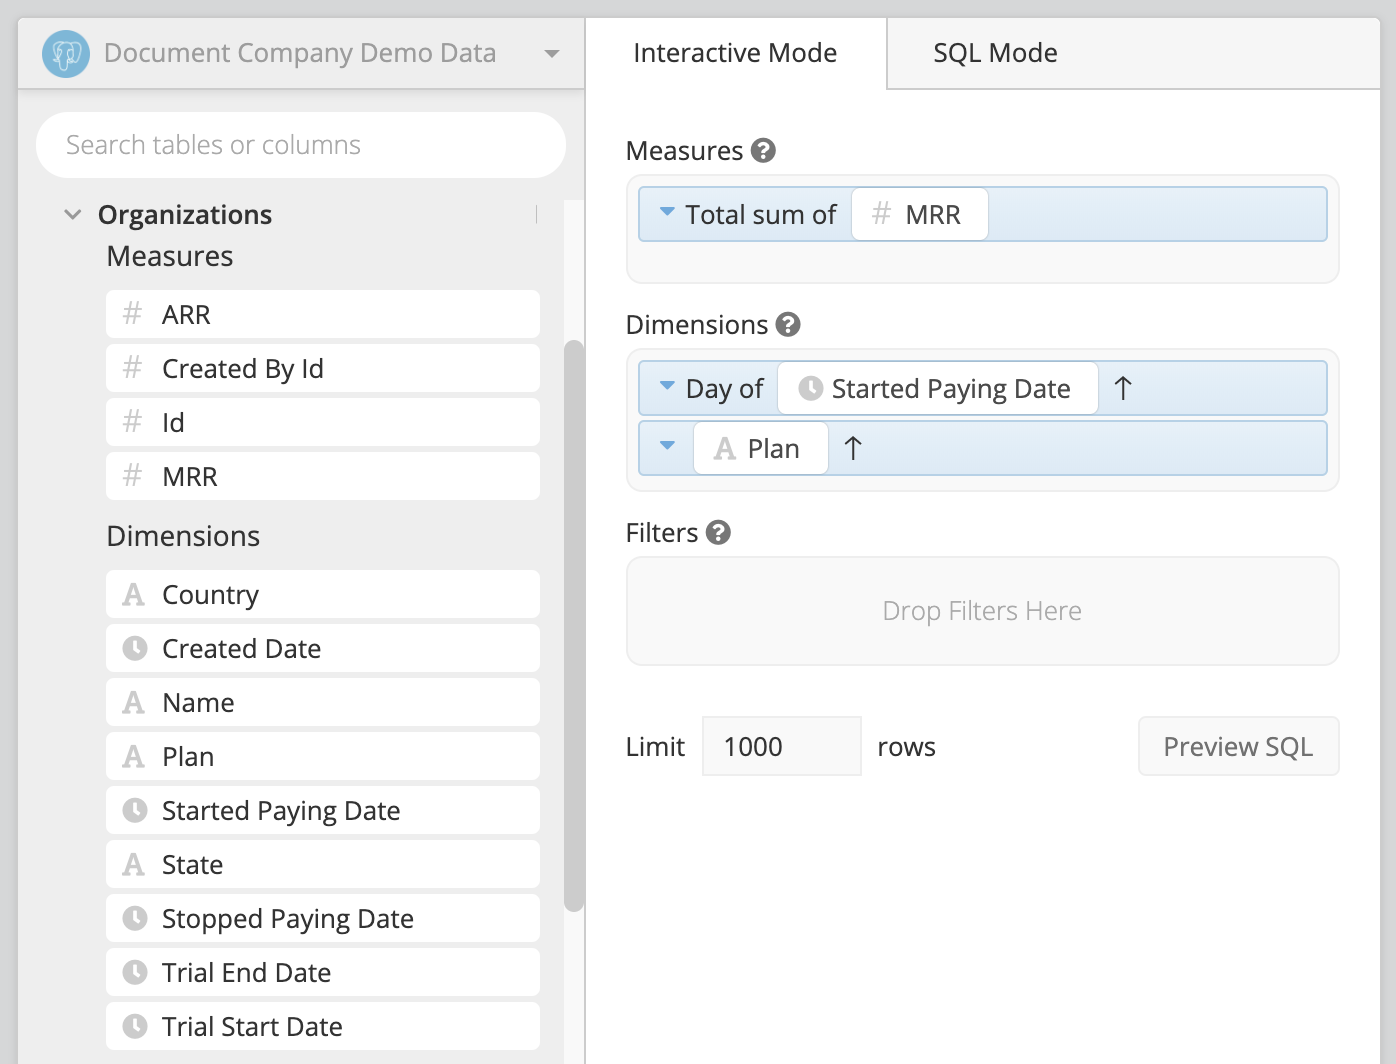This screenshot has width=1396, height=1064.
Task: Open the Day of granularity dropdown
Action: coord(667,388)
